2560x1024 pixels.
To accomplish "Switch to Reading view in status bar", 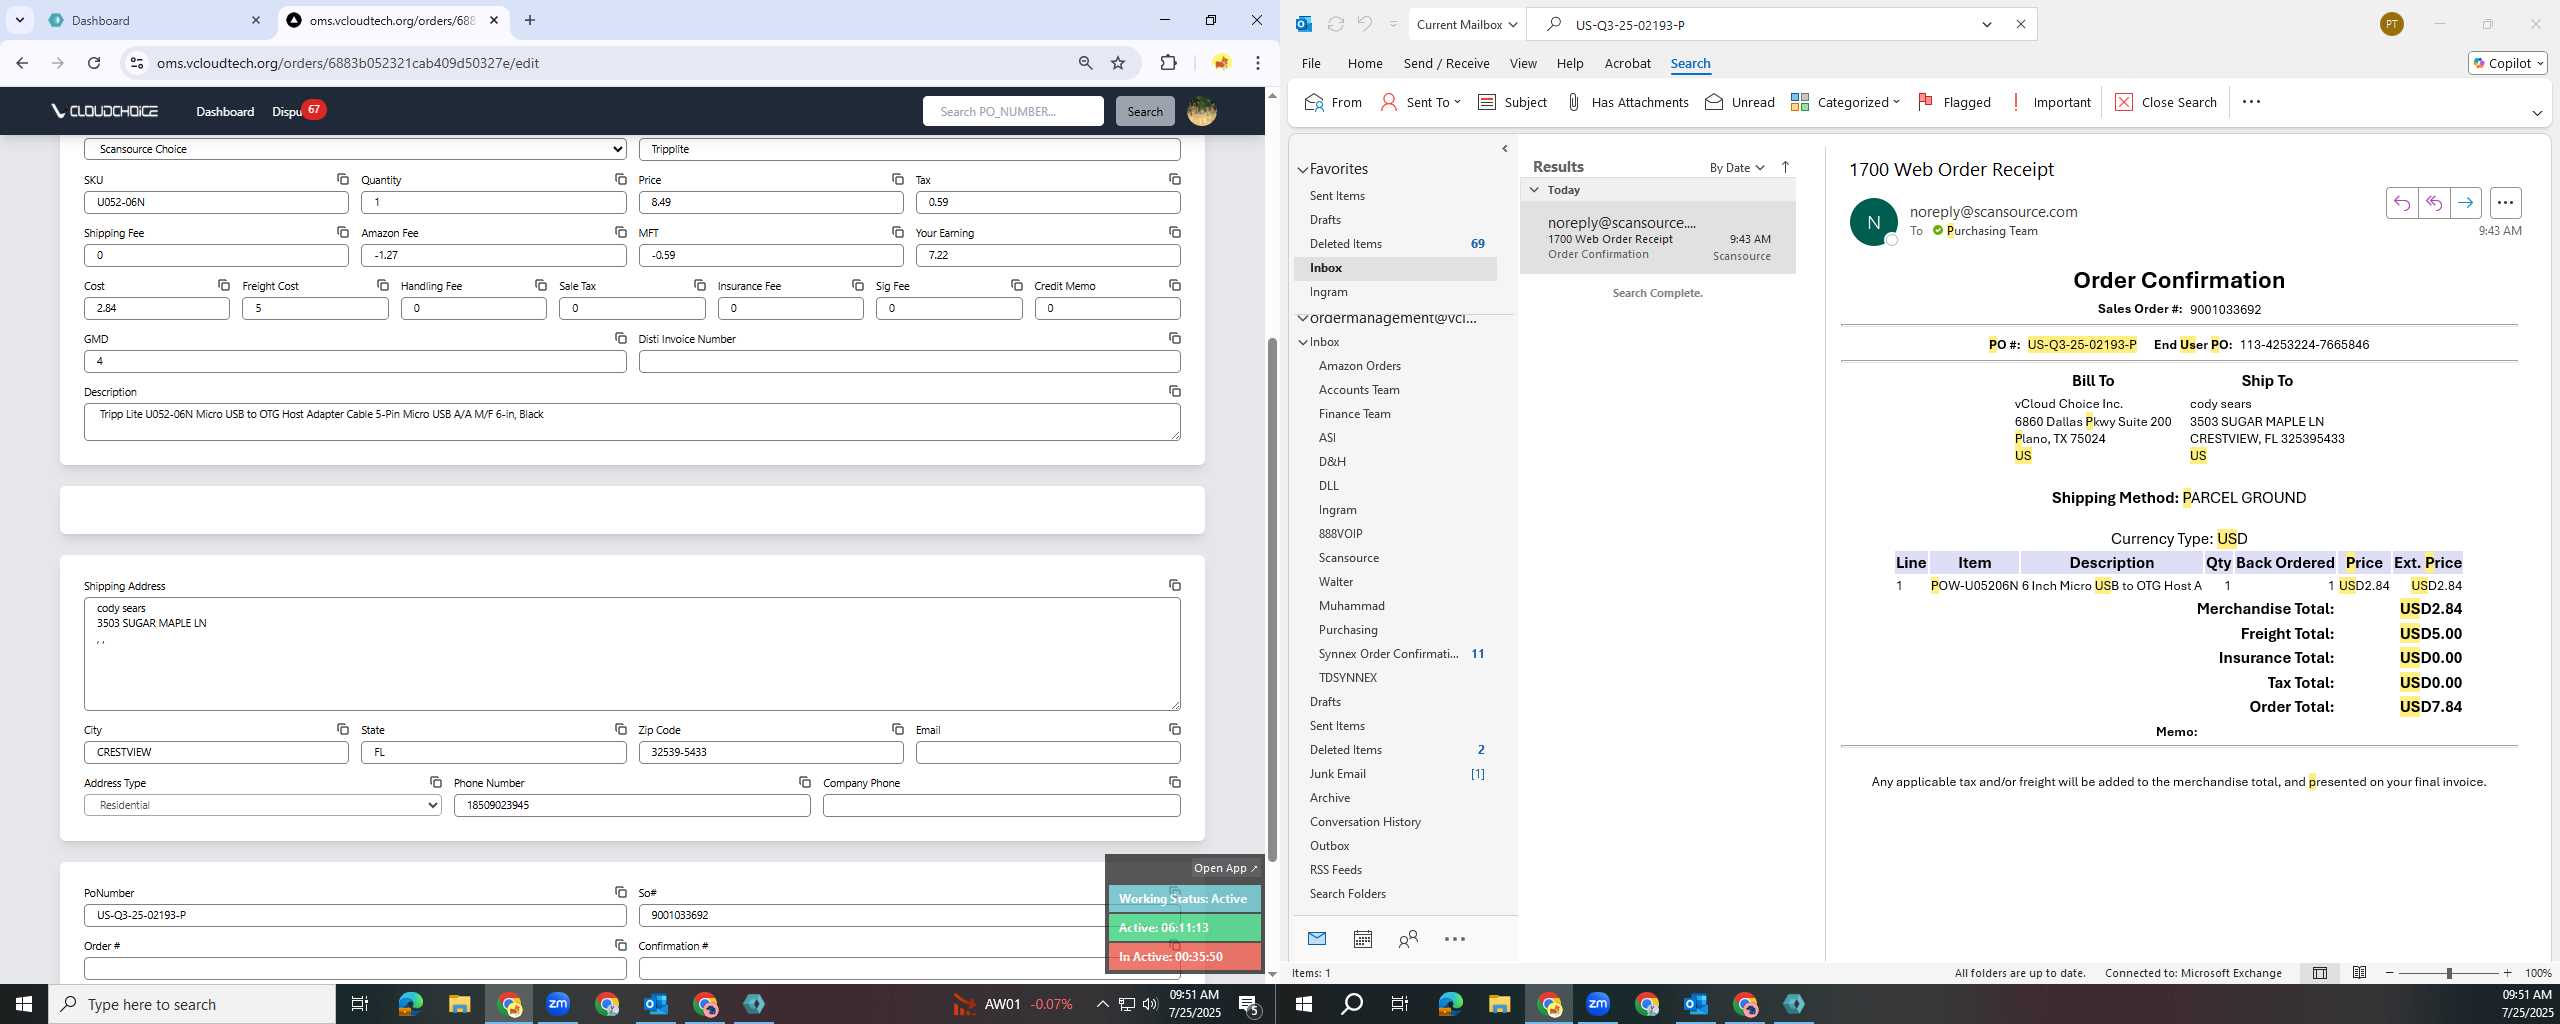I will pos(2359,973).
